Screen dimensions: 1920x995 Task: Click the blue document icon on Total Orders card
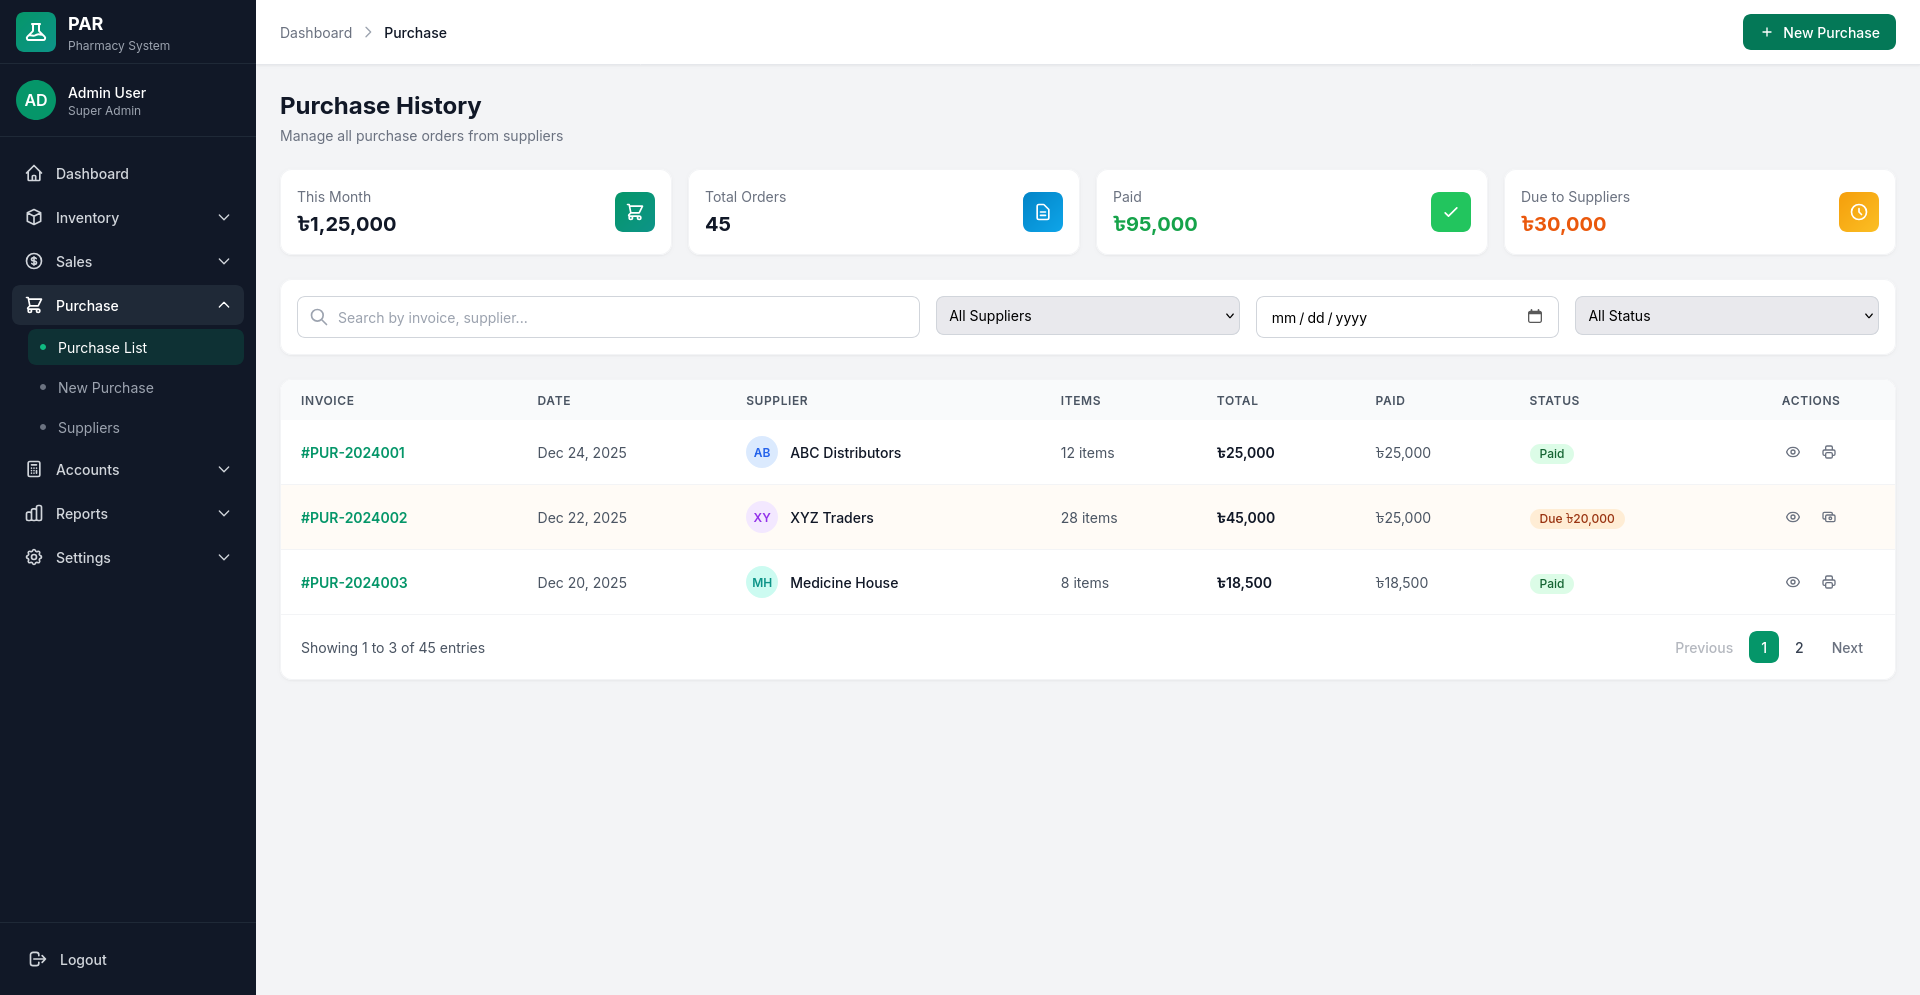pyautogui.click(x=1042, y=212)
